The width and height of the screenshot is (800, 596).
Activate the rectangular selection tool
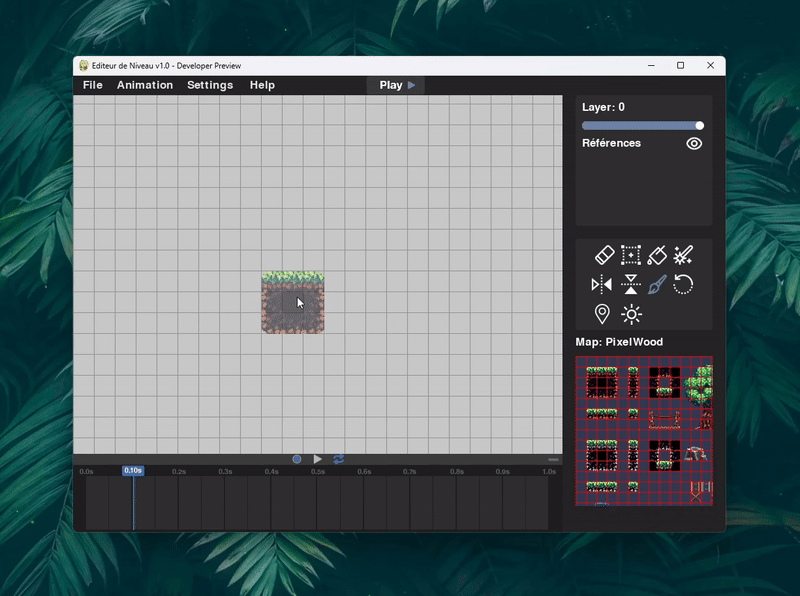coord(631,255)
